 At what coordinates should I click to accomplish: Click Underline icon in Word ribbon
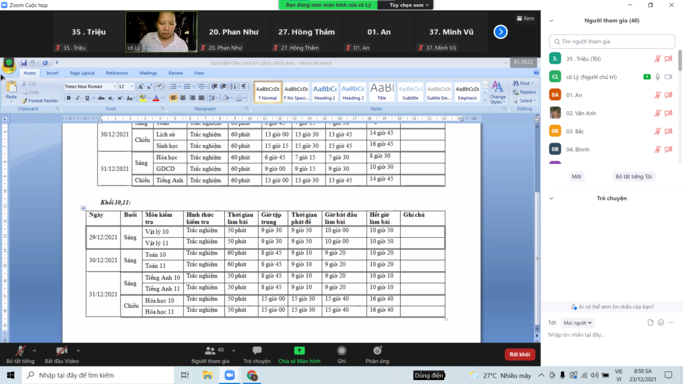click(87, 98)
